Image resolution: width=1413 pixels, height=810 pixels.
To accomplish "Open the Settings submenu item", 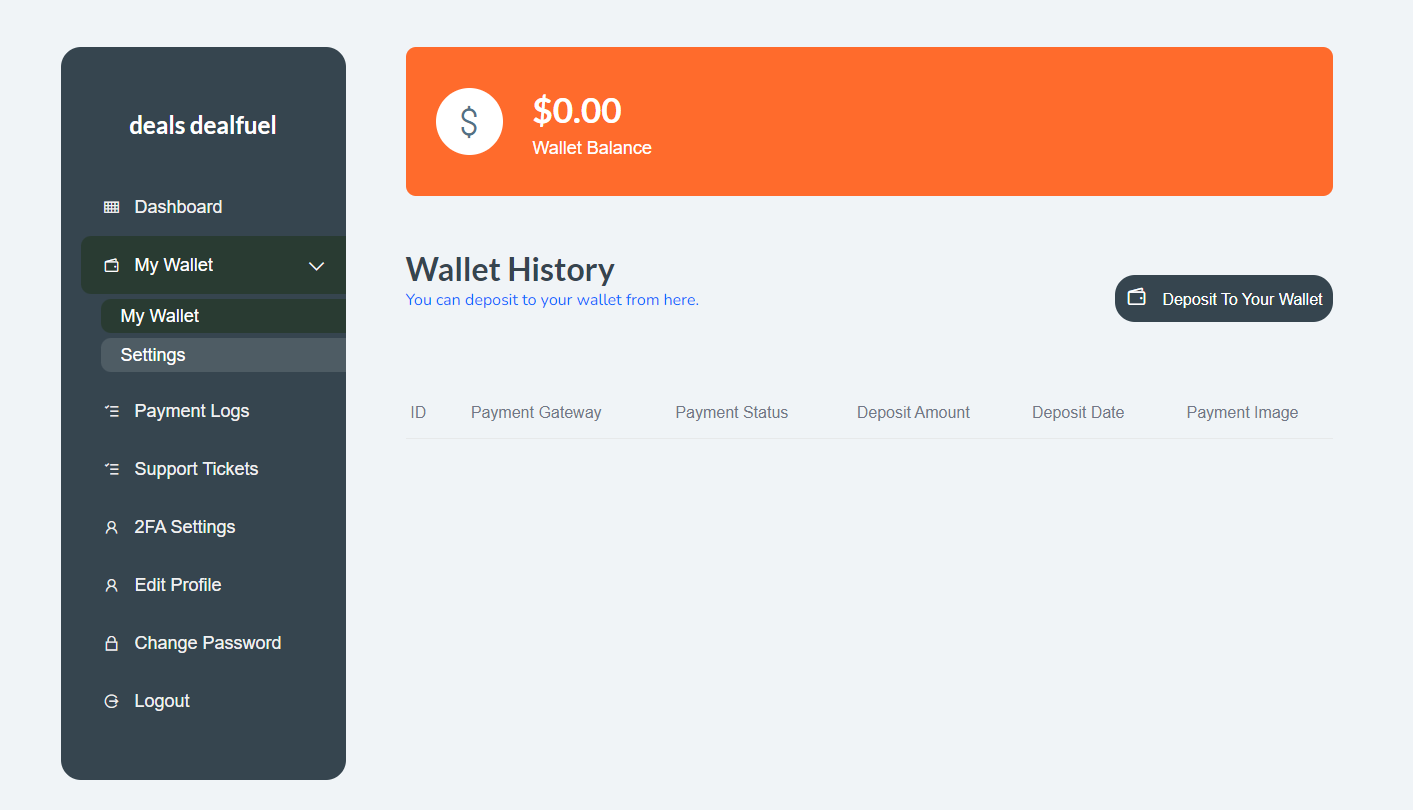I will click(153, 354).
